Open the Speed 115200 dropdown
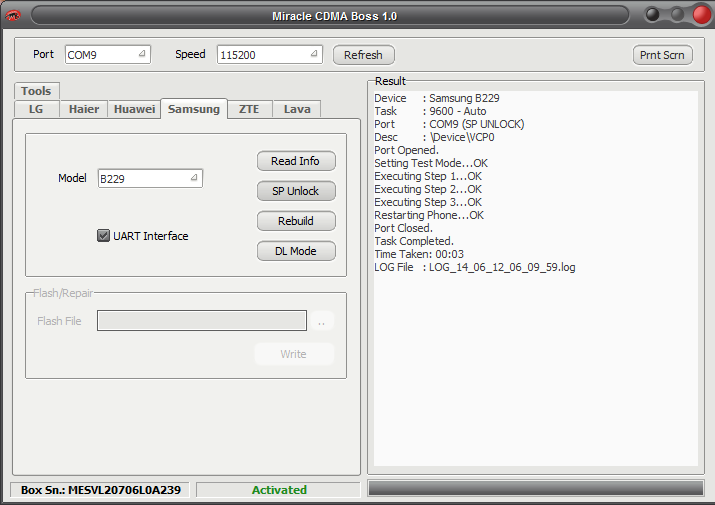Viewport: 715px width, 505px height. click(x=269, y=55)
